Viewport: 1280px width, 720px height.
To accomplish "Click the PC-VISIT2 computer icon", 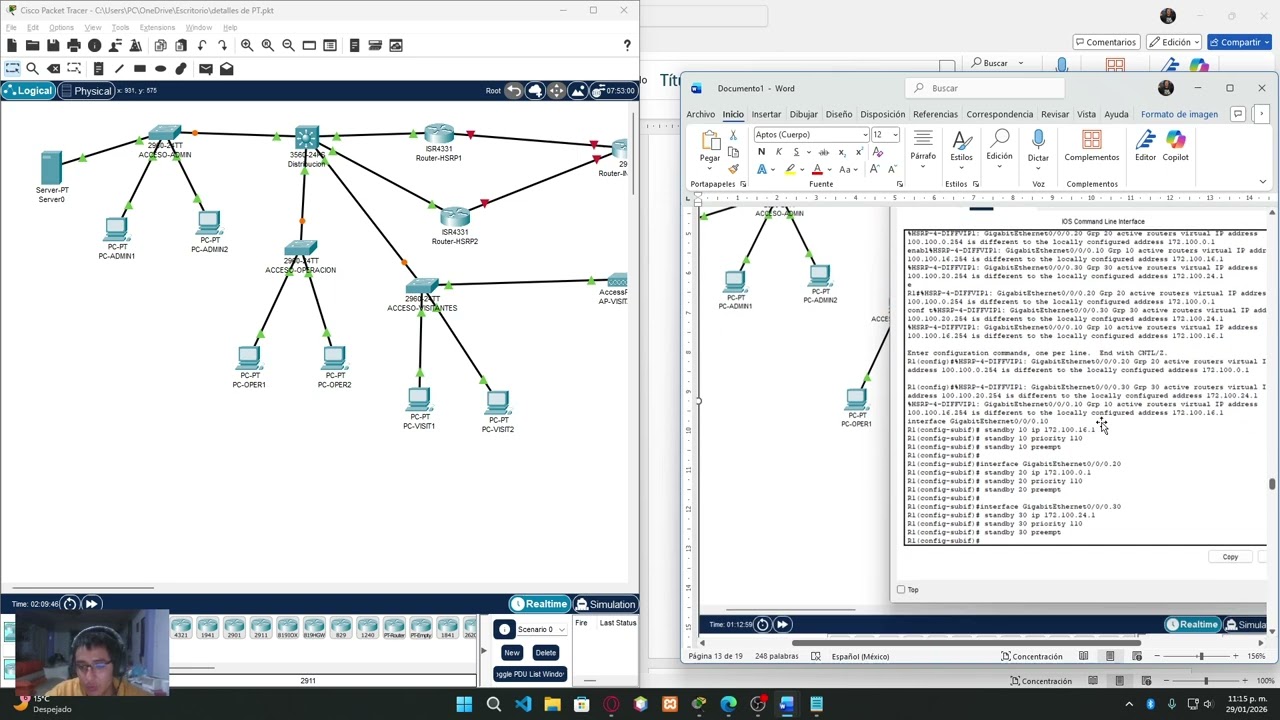I will tap(498, 403).
